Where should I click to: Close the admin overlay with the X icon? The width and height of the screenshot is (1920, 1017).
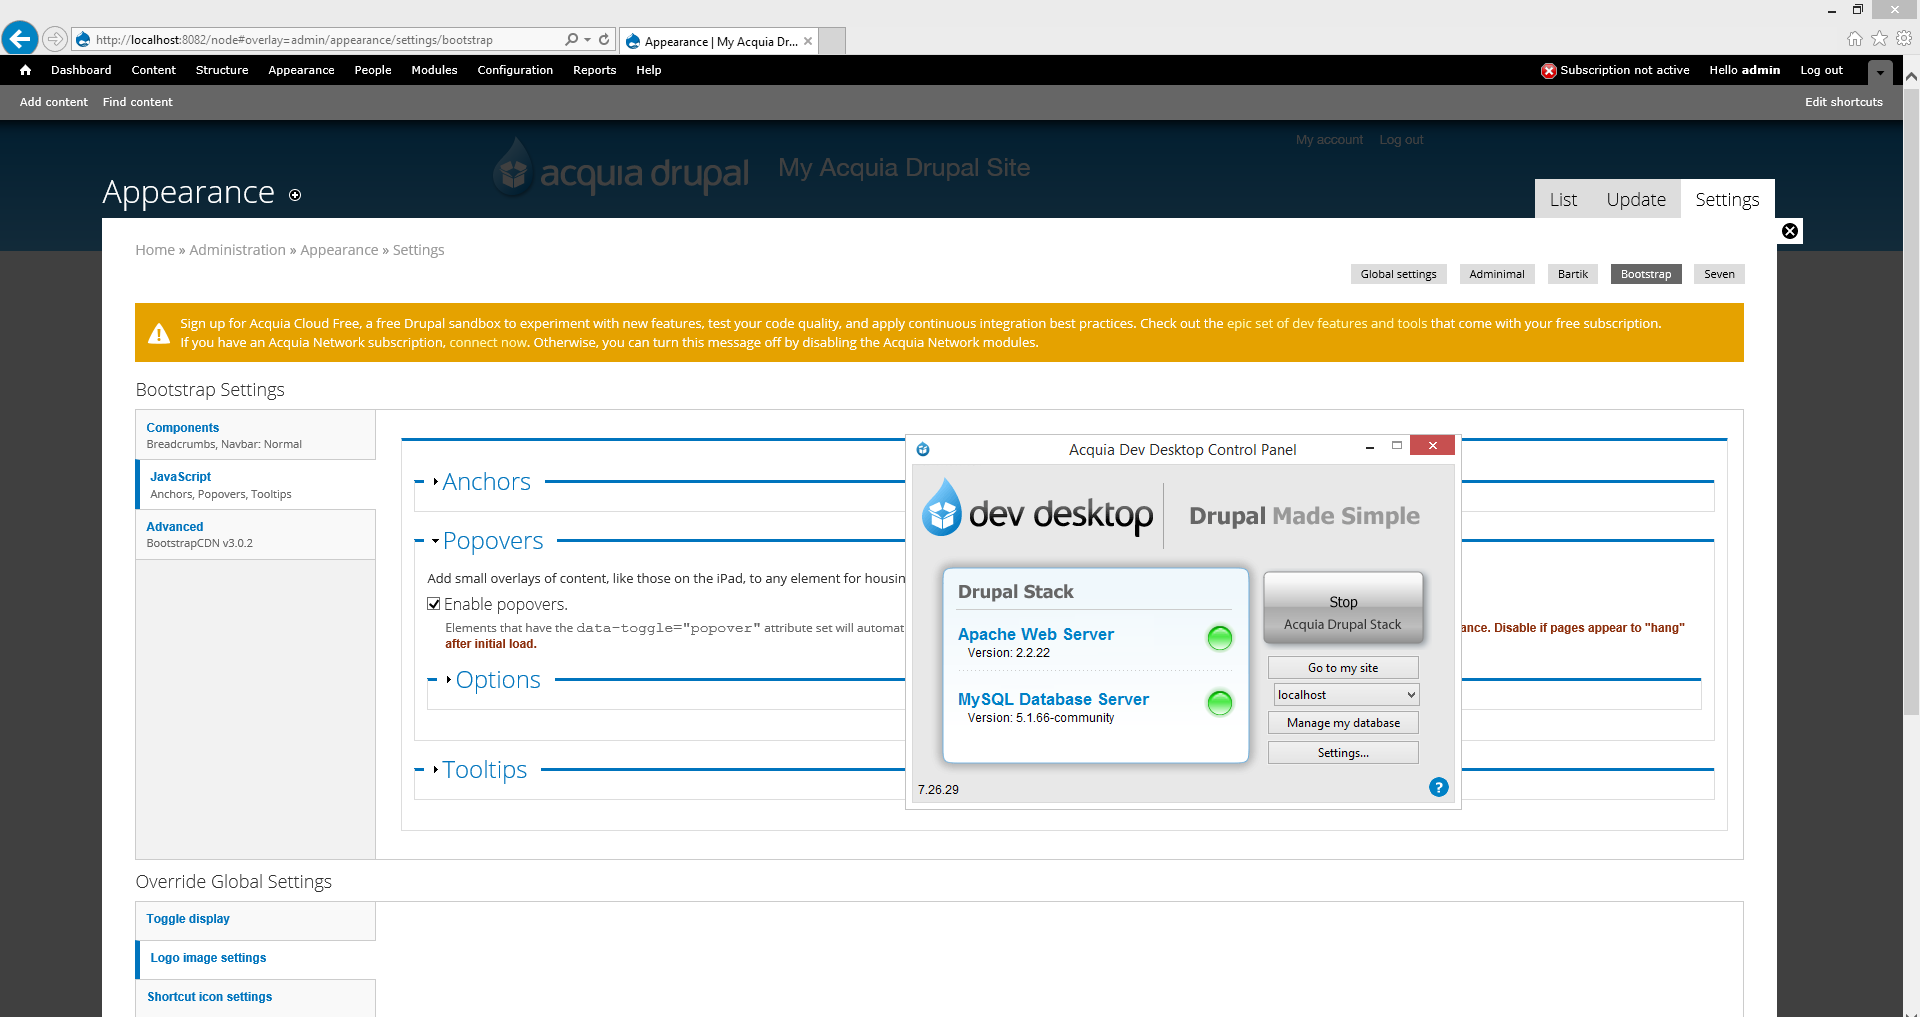click(1790, 231)
